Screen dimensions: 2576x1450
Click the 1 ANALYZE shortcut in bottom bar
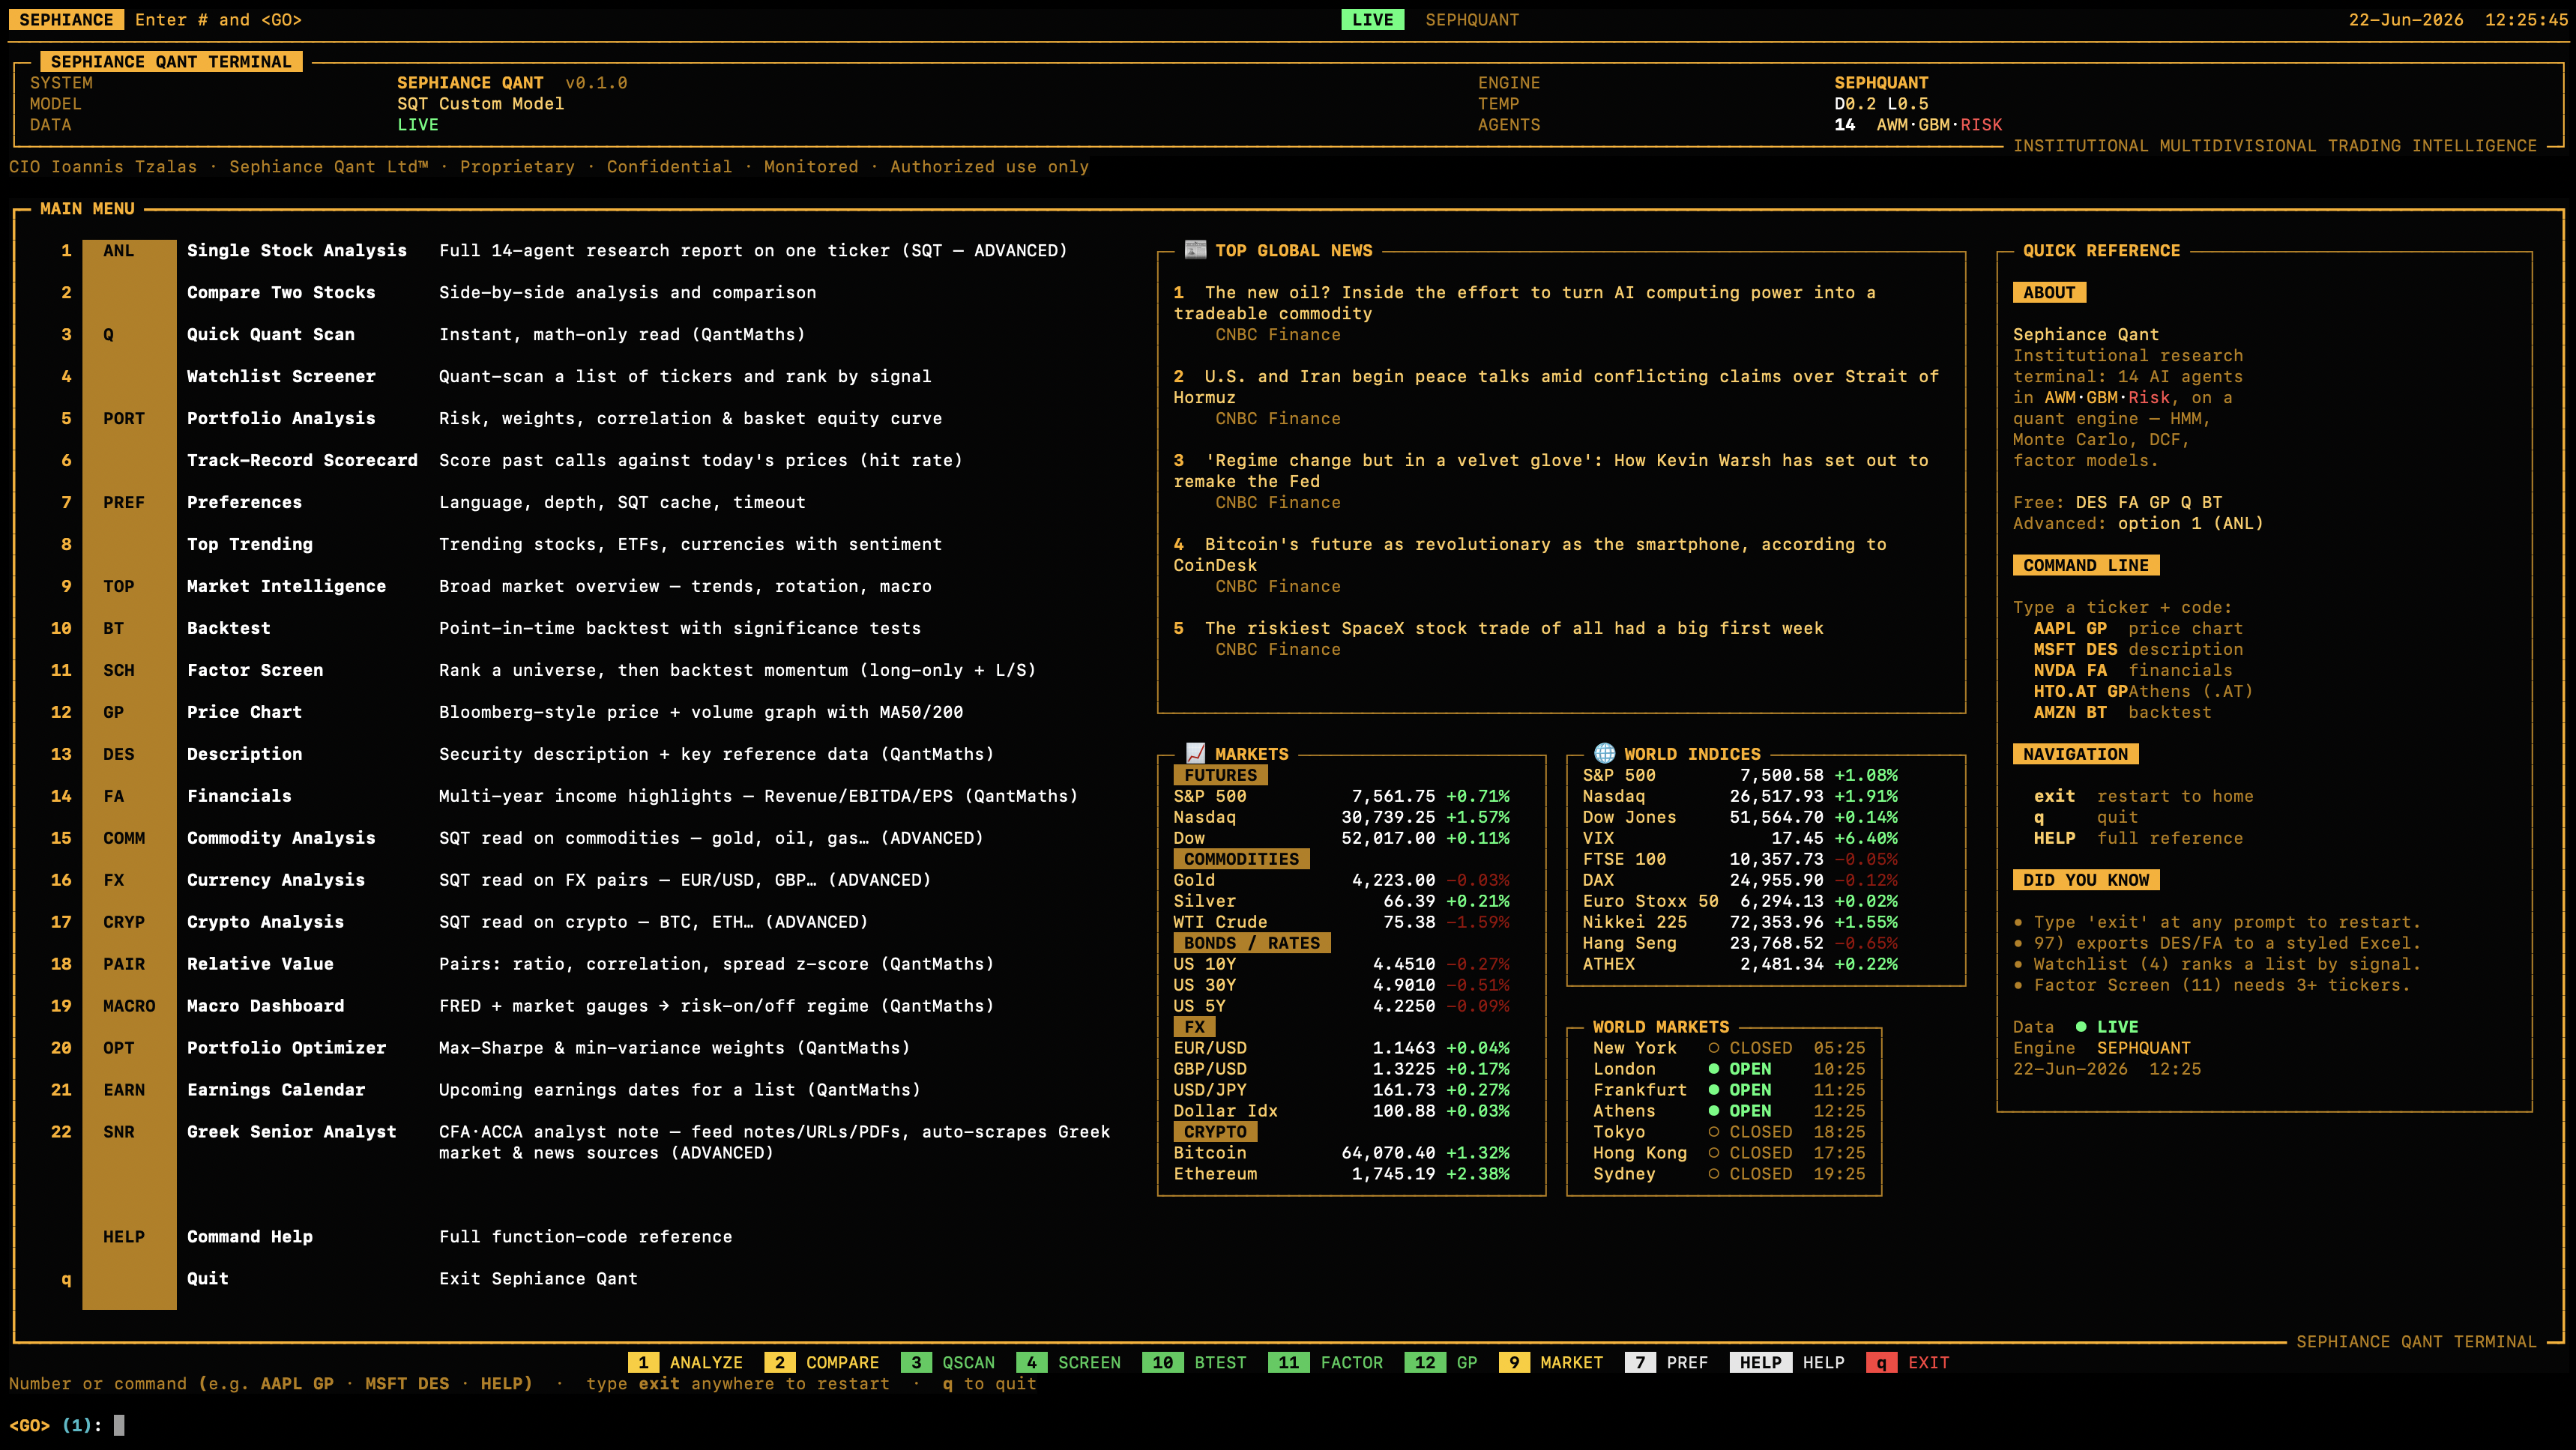click(x=686, y=1363)
